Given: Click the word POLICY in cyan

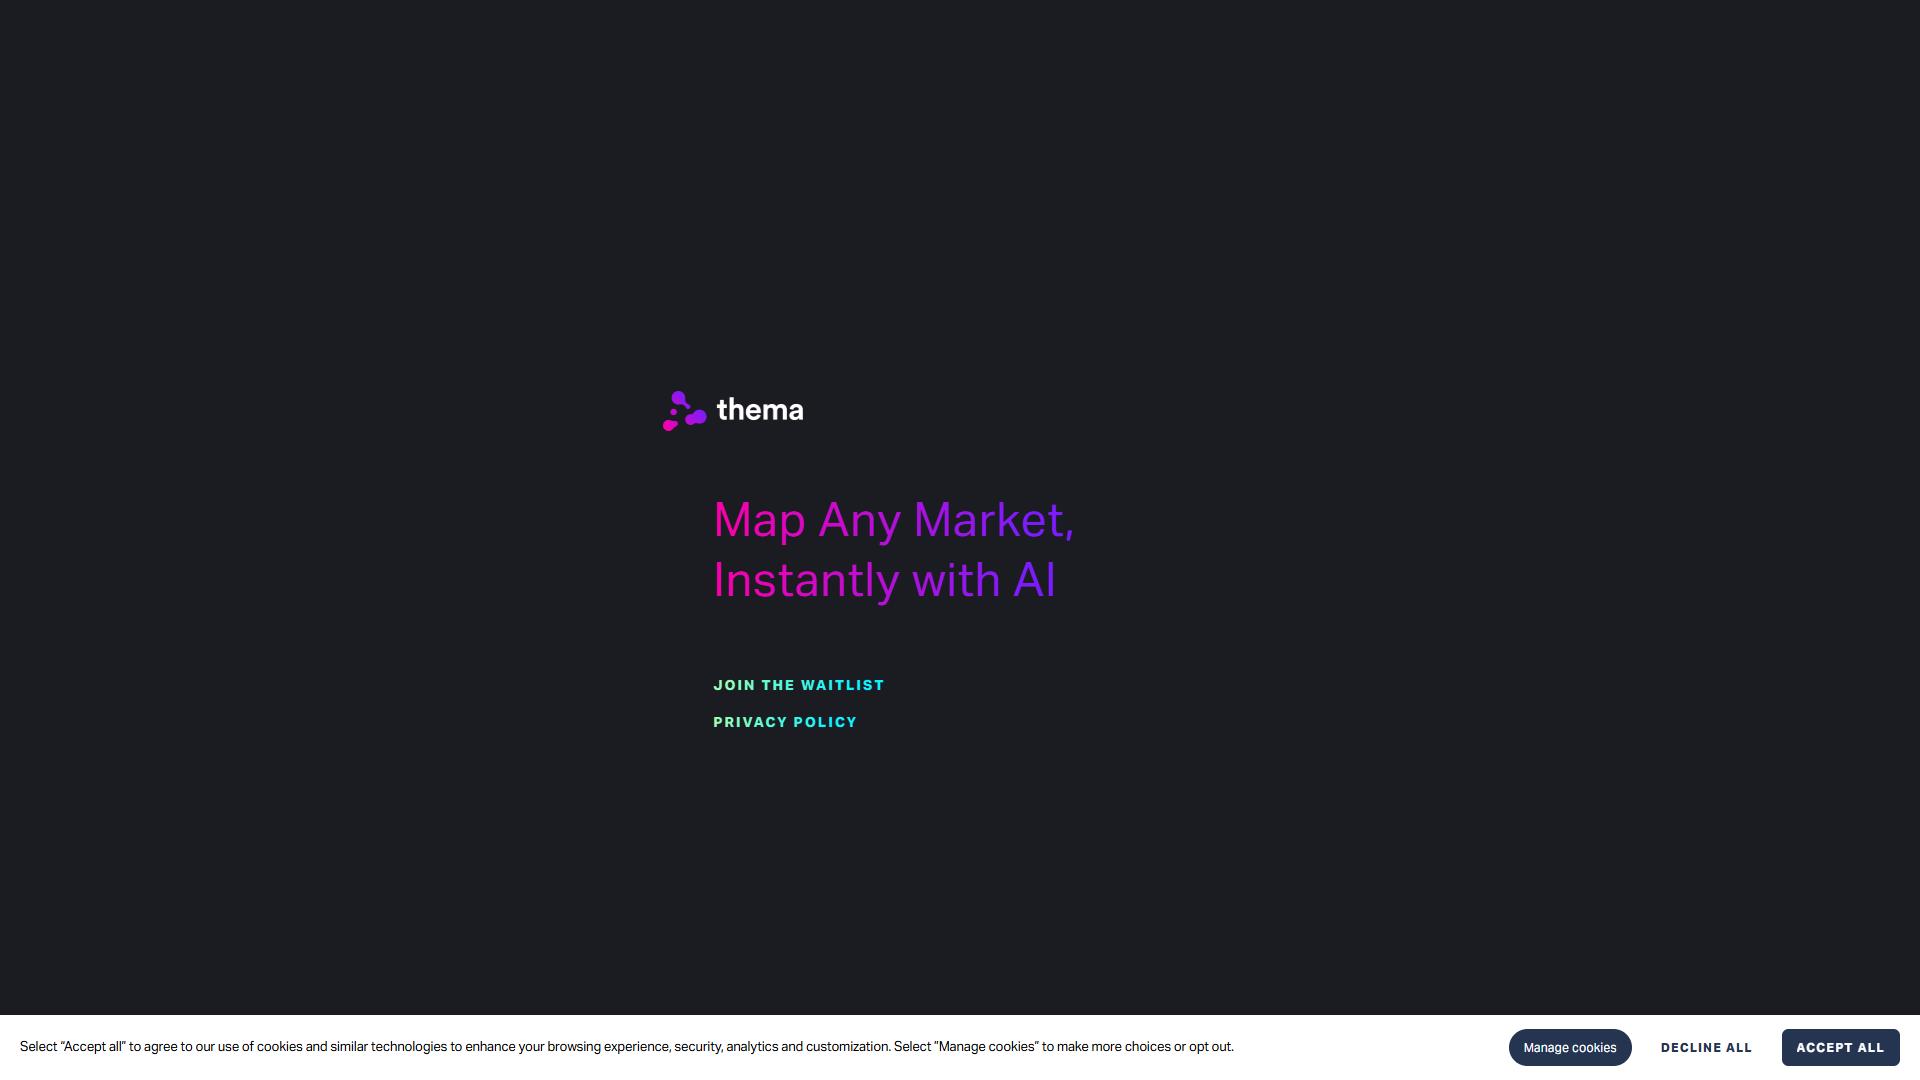Looking at the screenshot, I should [x=825, y=722].
